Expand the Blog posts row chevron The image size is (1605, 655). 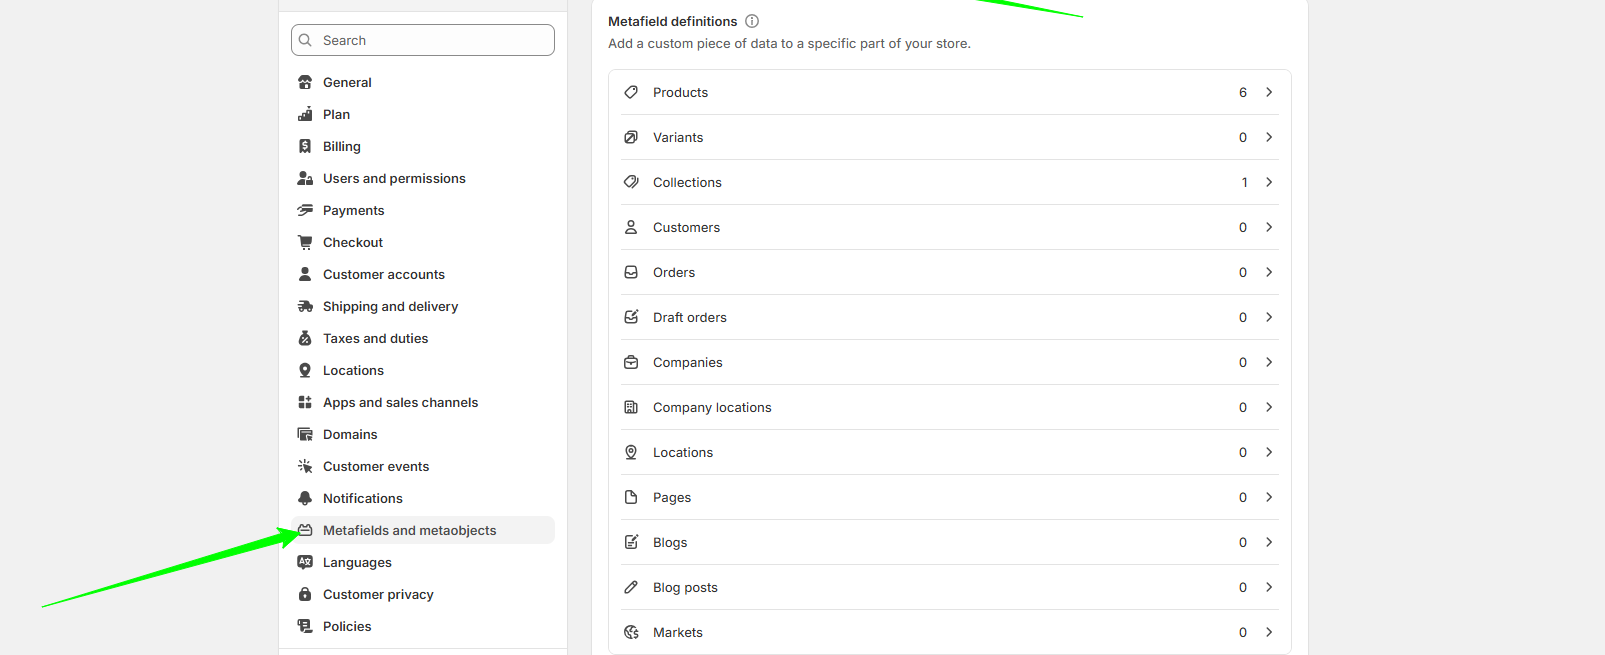[1269, 587]
